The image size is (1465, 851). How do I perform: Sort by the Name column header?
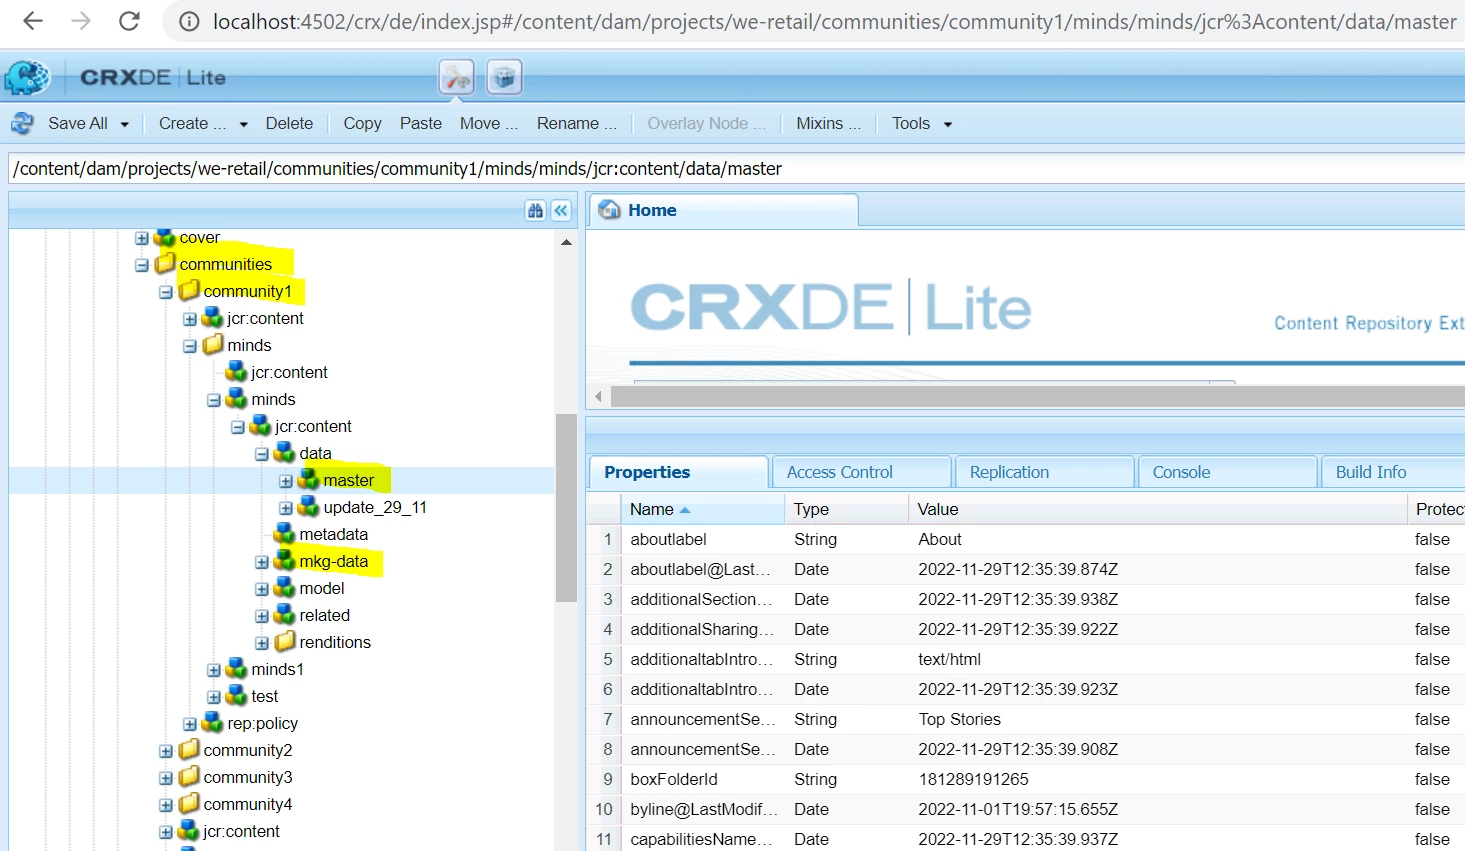tap(704, 509)
